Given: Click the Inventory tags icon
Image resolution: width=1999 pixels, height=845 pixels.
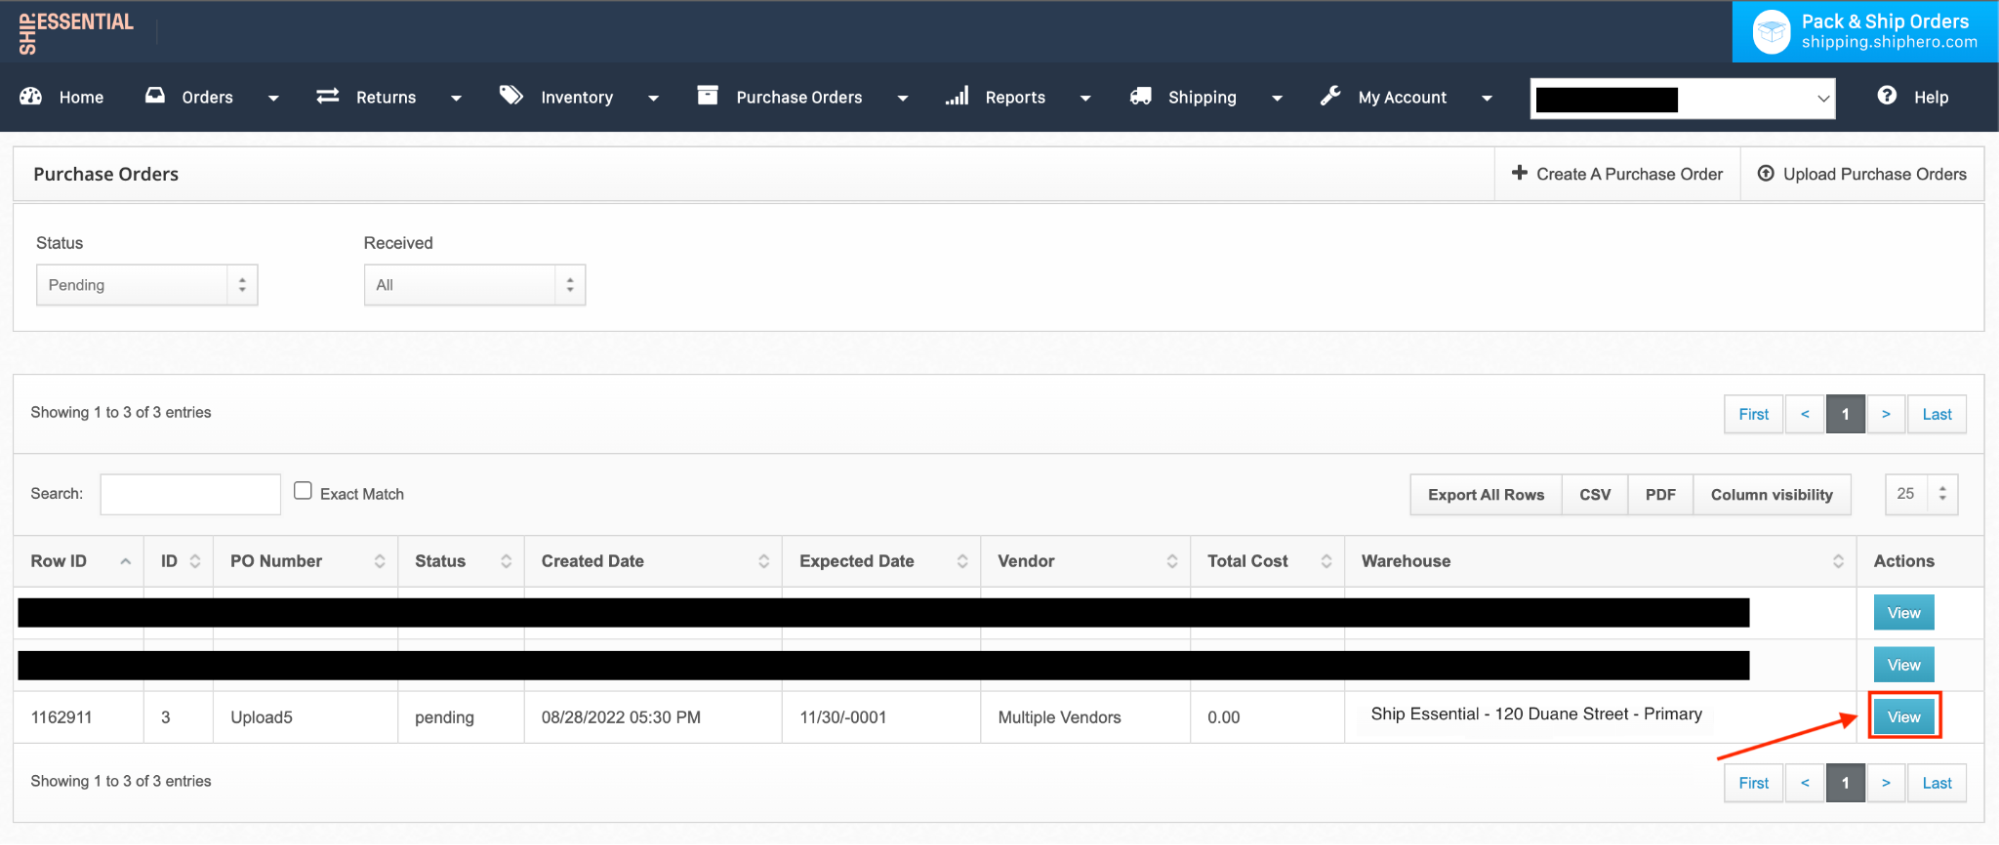Looking at the screenshot, I should 511,95.
